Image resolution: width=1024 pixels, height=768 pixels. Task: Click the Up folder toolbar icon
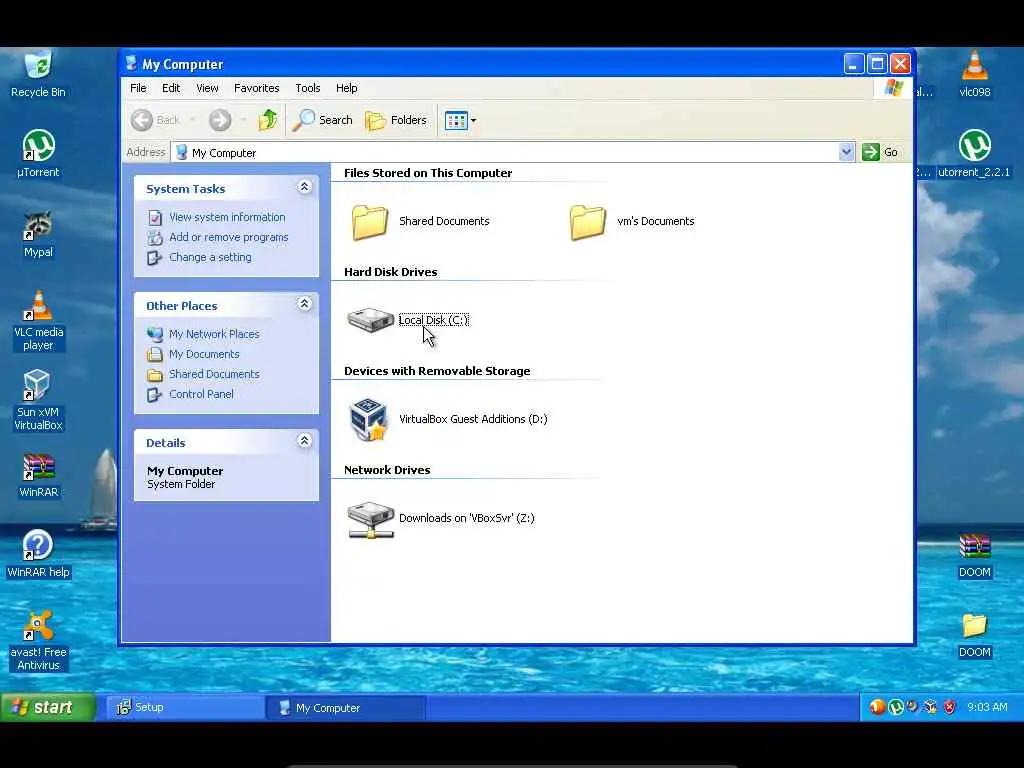(x=267, y=120)
